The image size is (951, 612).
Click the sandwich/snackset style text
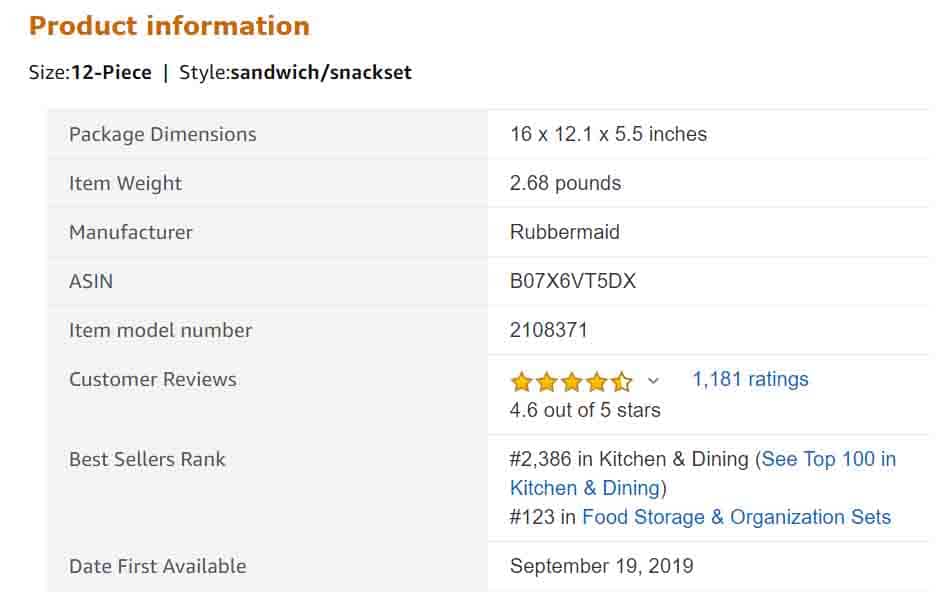[x=321, y=72]
